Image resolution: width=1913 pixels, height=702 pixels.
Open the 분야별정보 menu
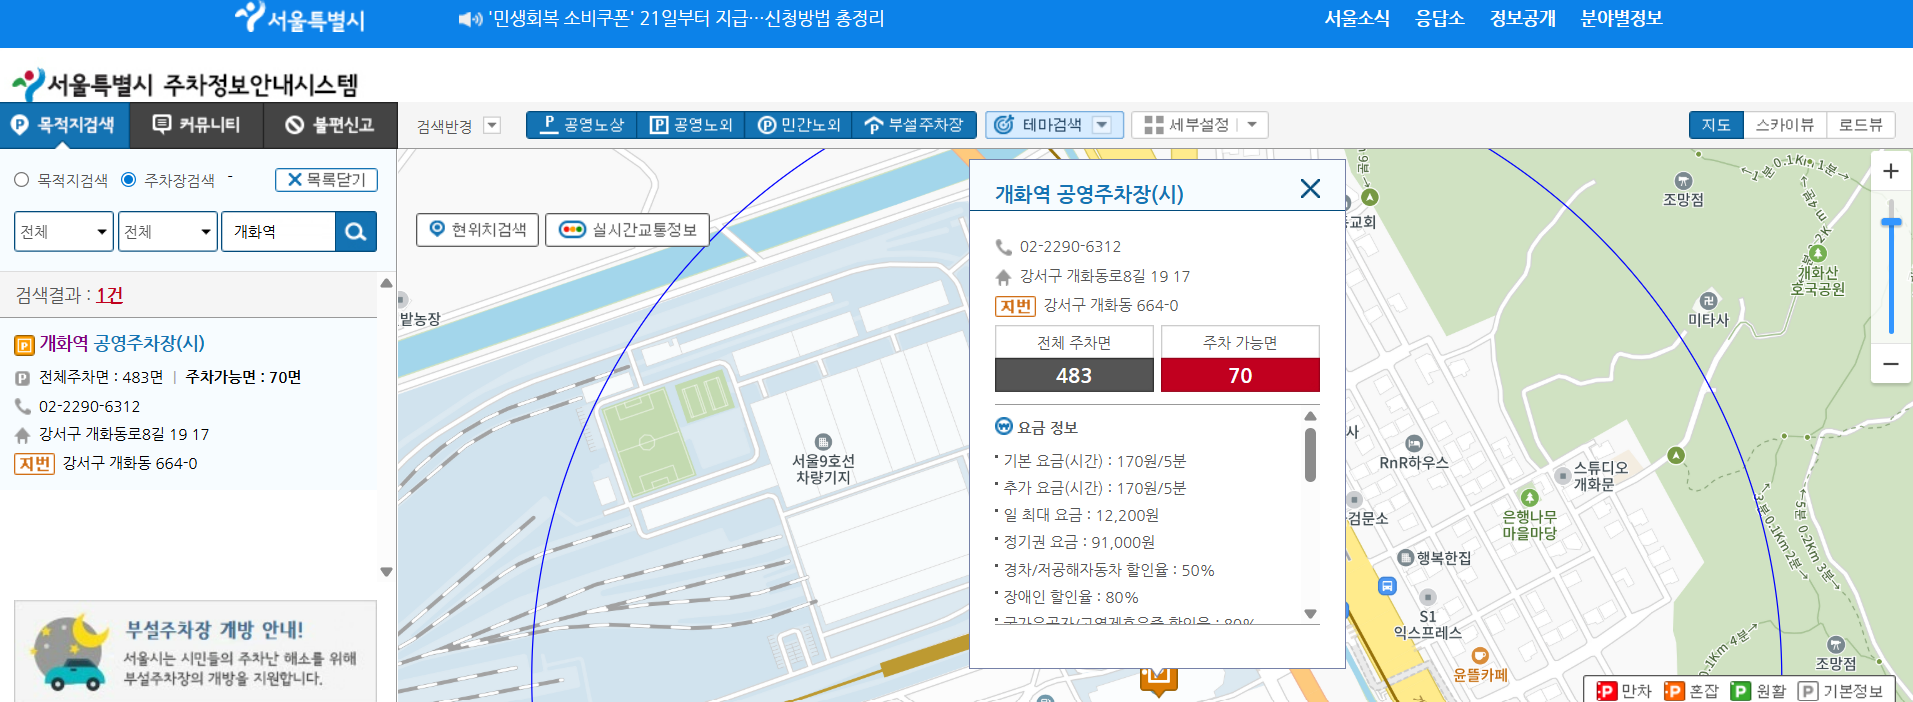tap(1621, 19)
